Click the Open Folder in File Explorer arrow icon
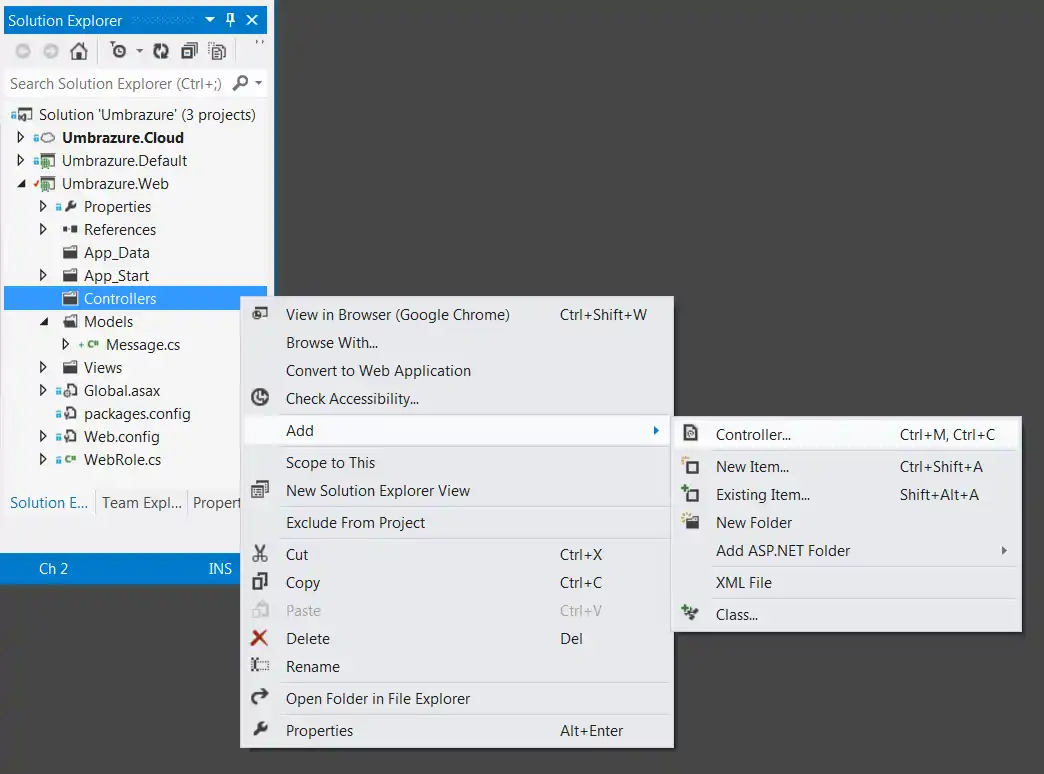 point(260,697)
